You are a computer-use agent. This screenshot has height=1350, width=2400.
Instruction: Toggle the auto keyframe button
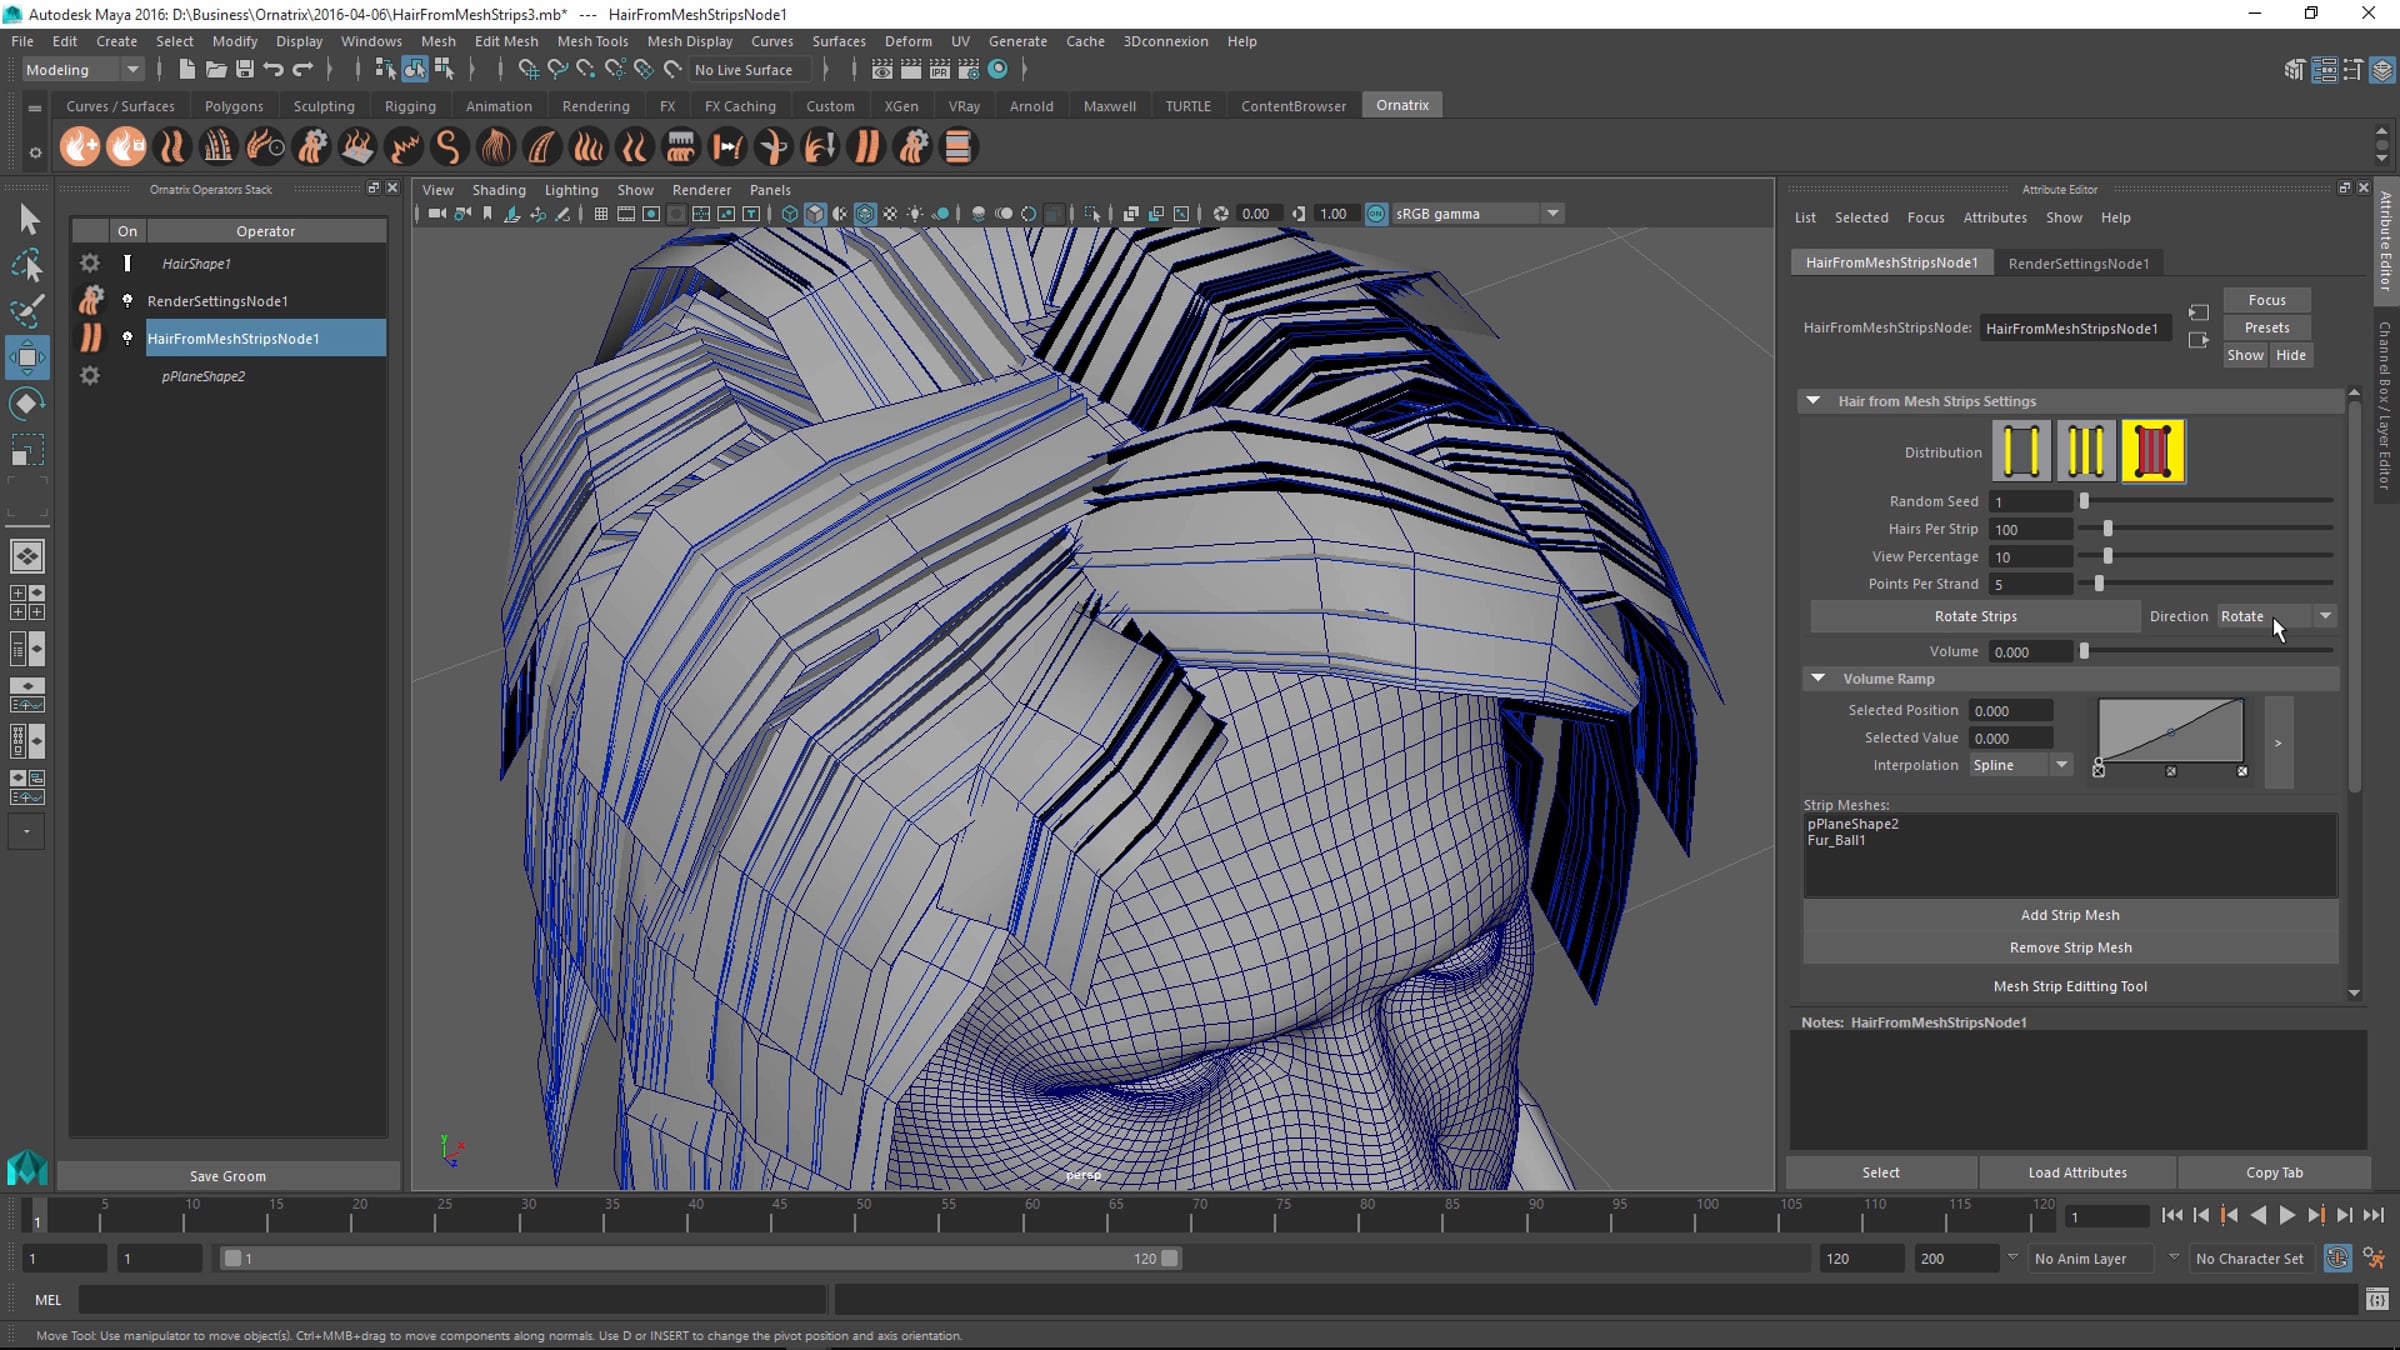2337,1258
